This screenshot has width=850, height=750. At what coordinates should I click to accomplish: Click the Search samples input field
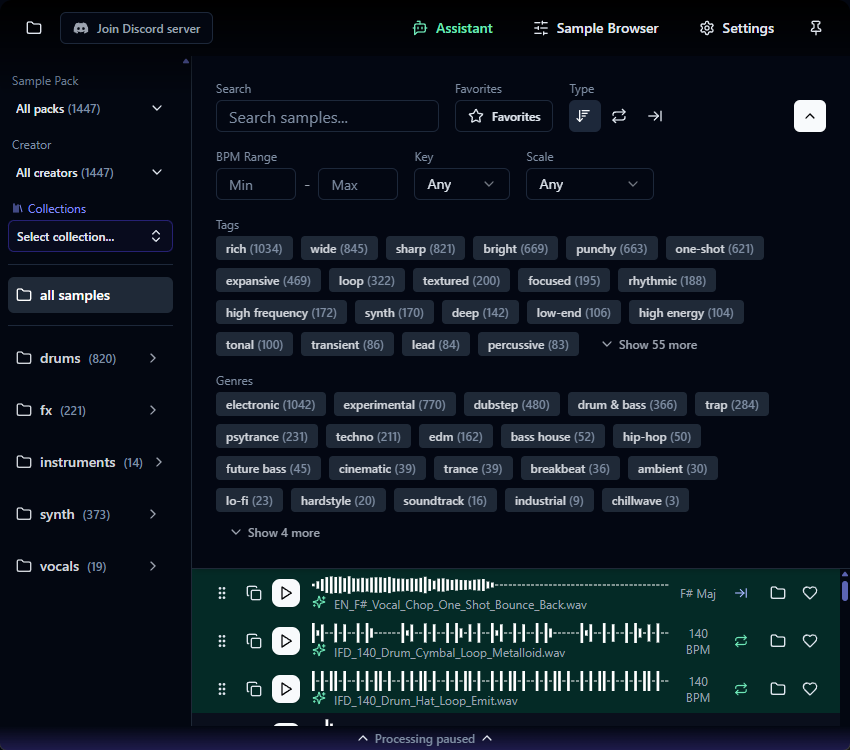pyautogui.click(x=327, y=117)
